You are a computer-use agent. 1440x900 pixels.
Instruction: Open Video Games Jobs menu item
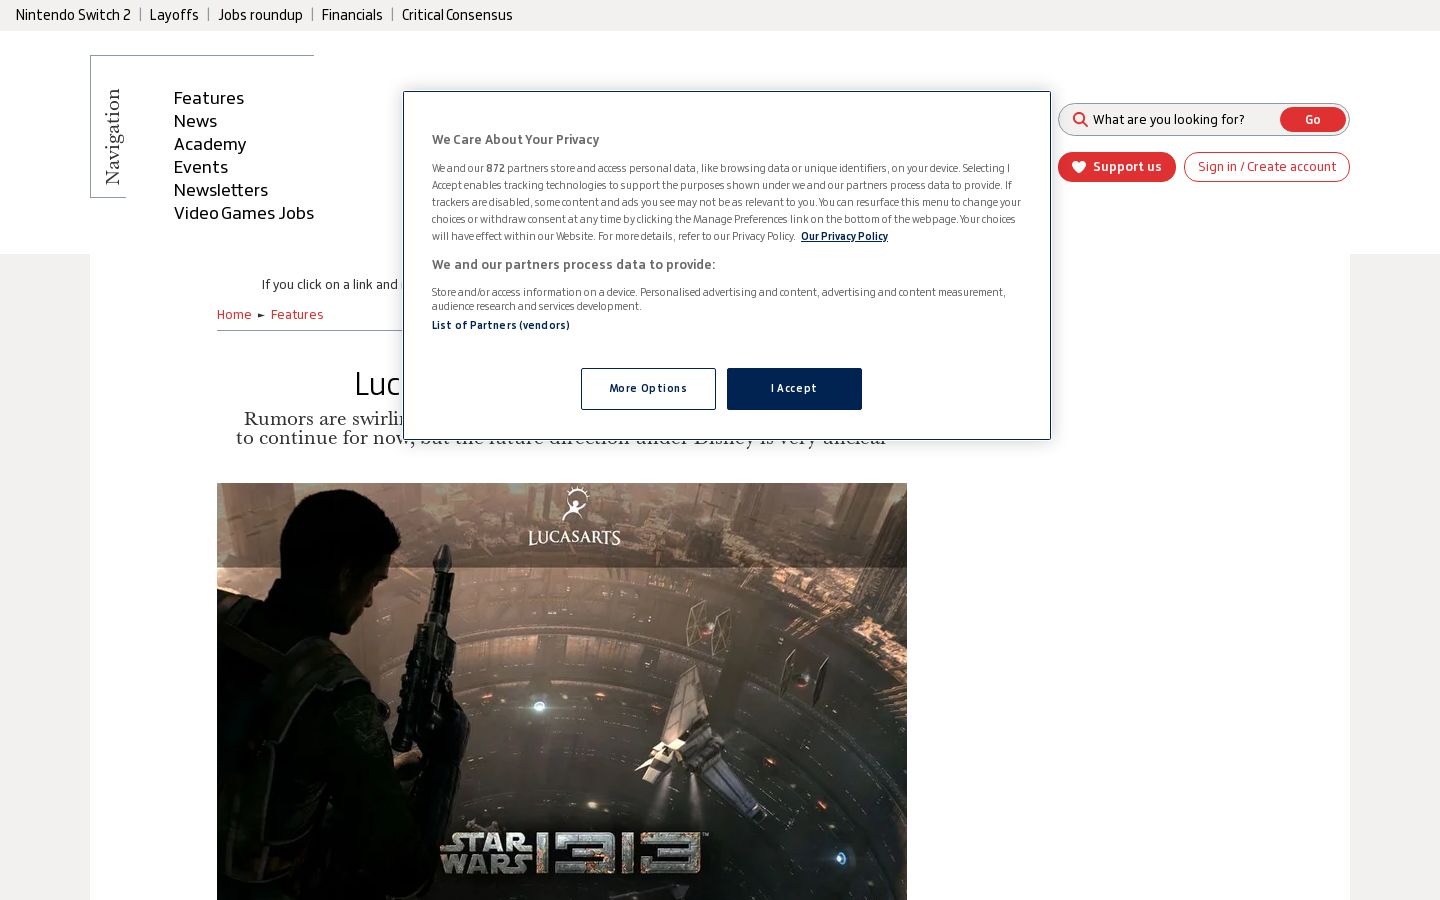(244, 213)
